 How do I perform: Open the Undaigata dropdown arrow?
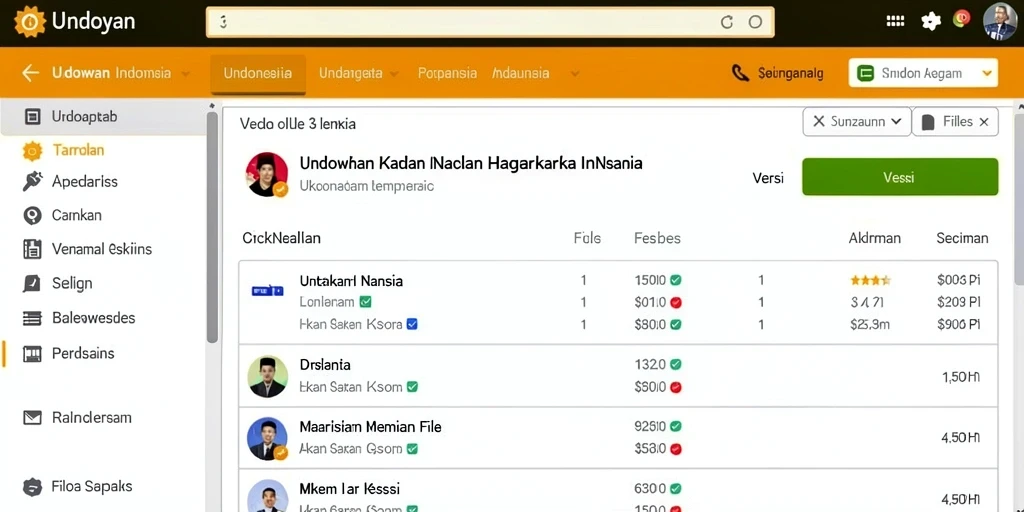(394, 74)
